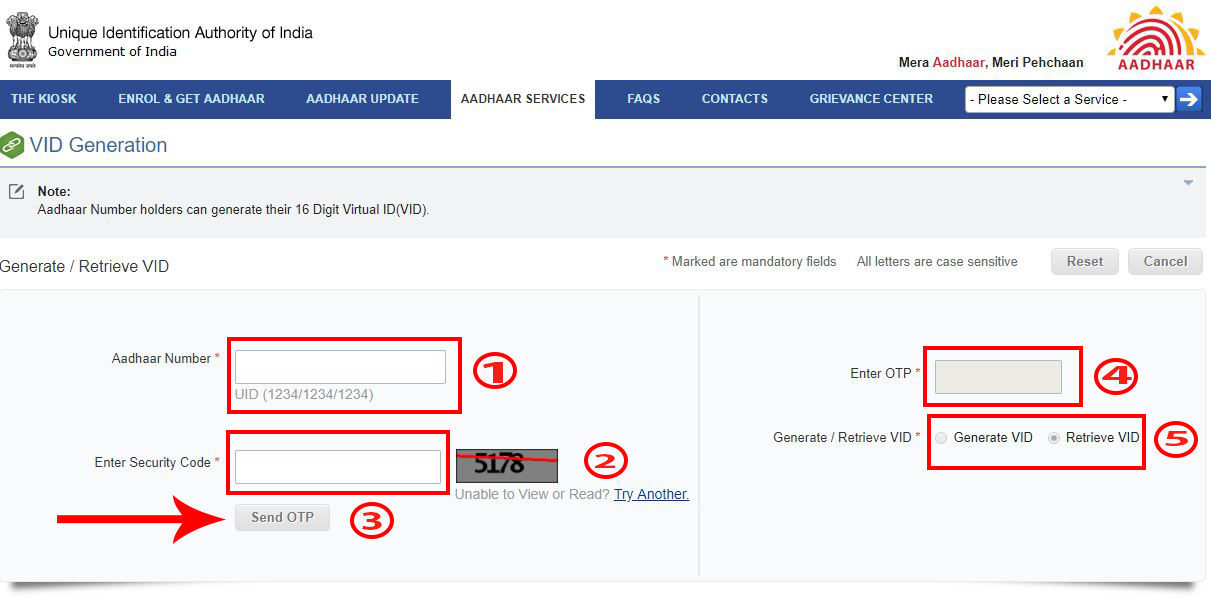The width and height of the screenshot is (1211, 609).
Task: Click the Aadhaar rainbow logo
Action: (1156, 40)
